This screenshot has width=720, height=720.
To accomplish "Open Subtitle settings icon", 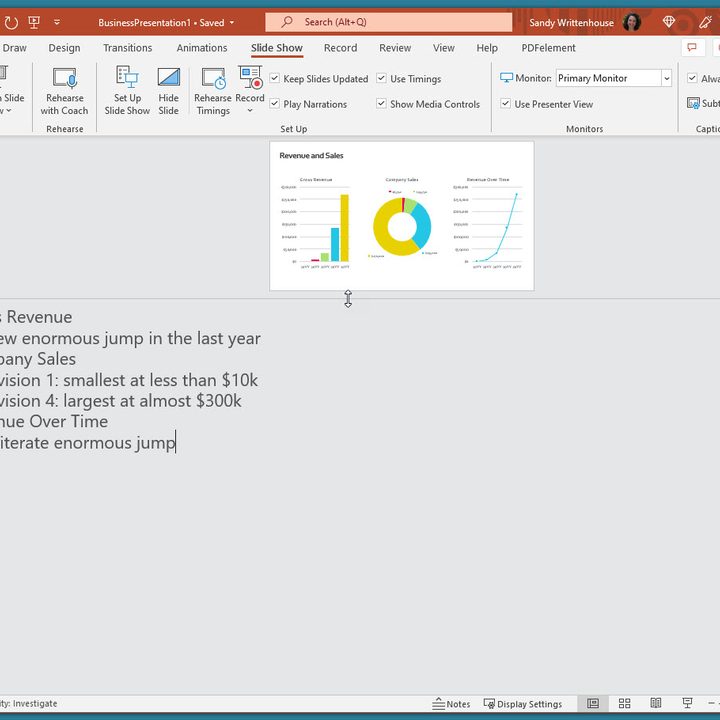I will 693,103.
